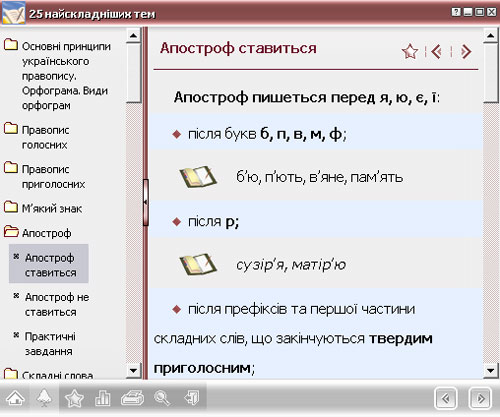Open the Практичні завдання topic
This screenshot has width=500, height=417.
(x=50, y=344)
